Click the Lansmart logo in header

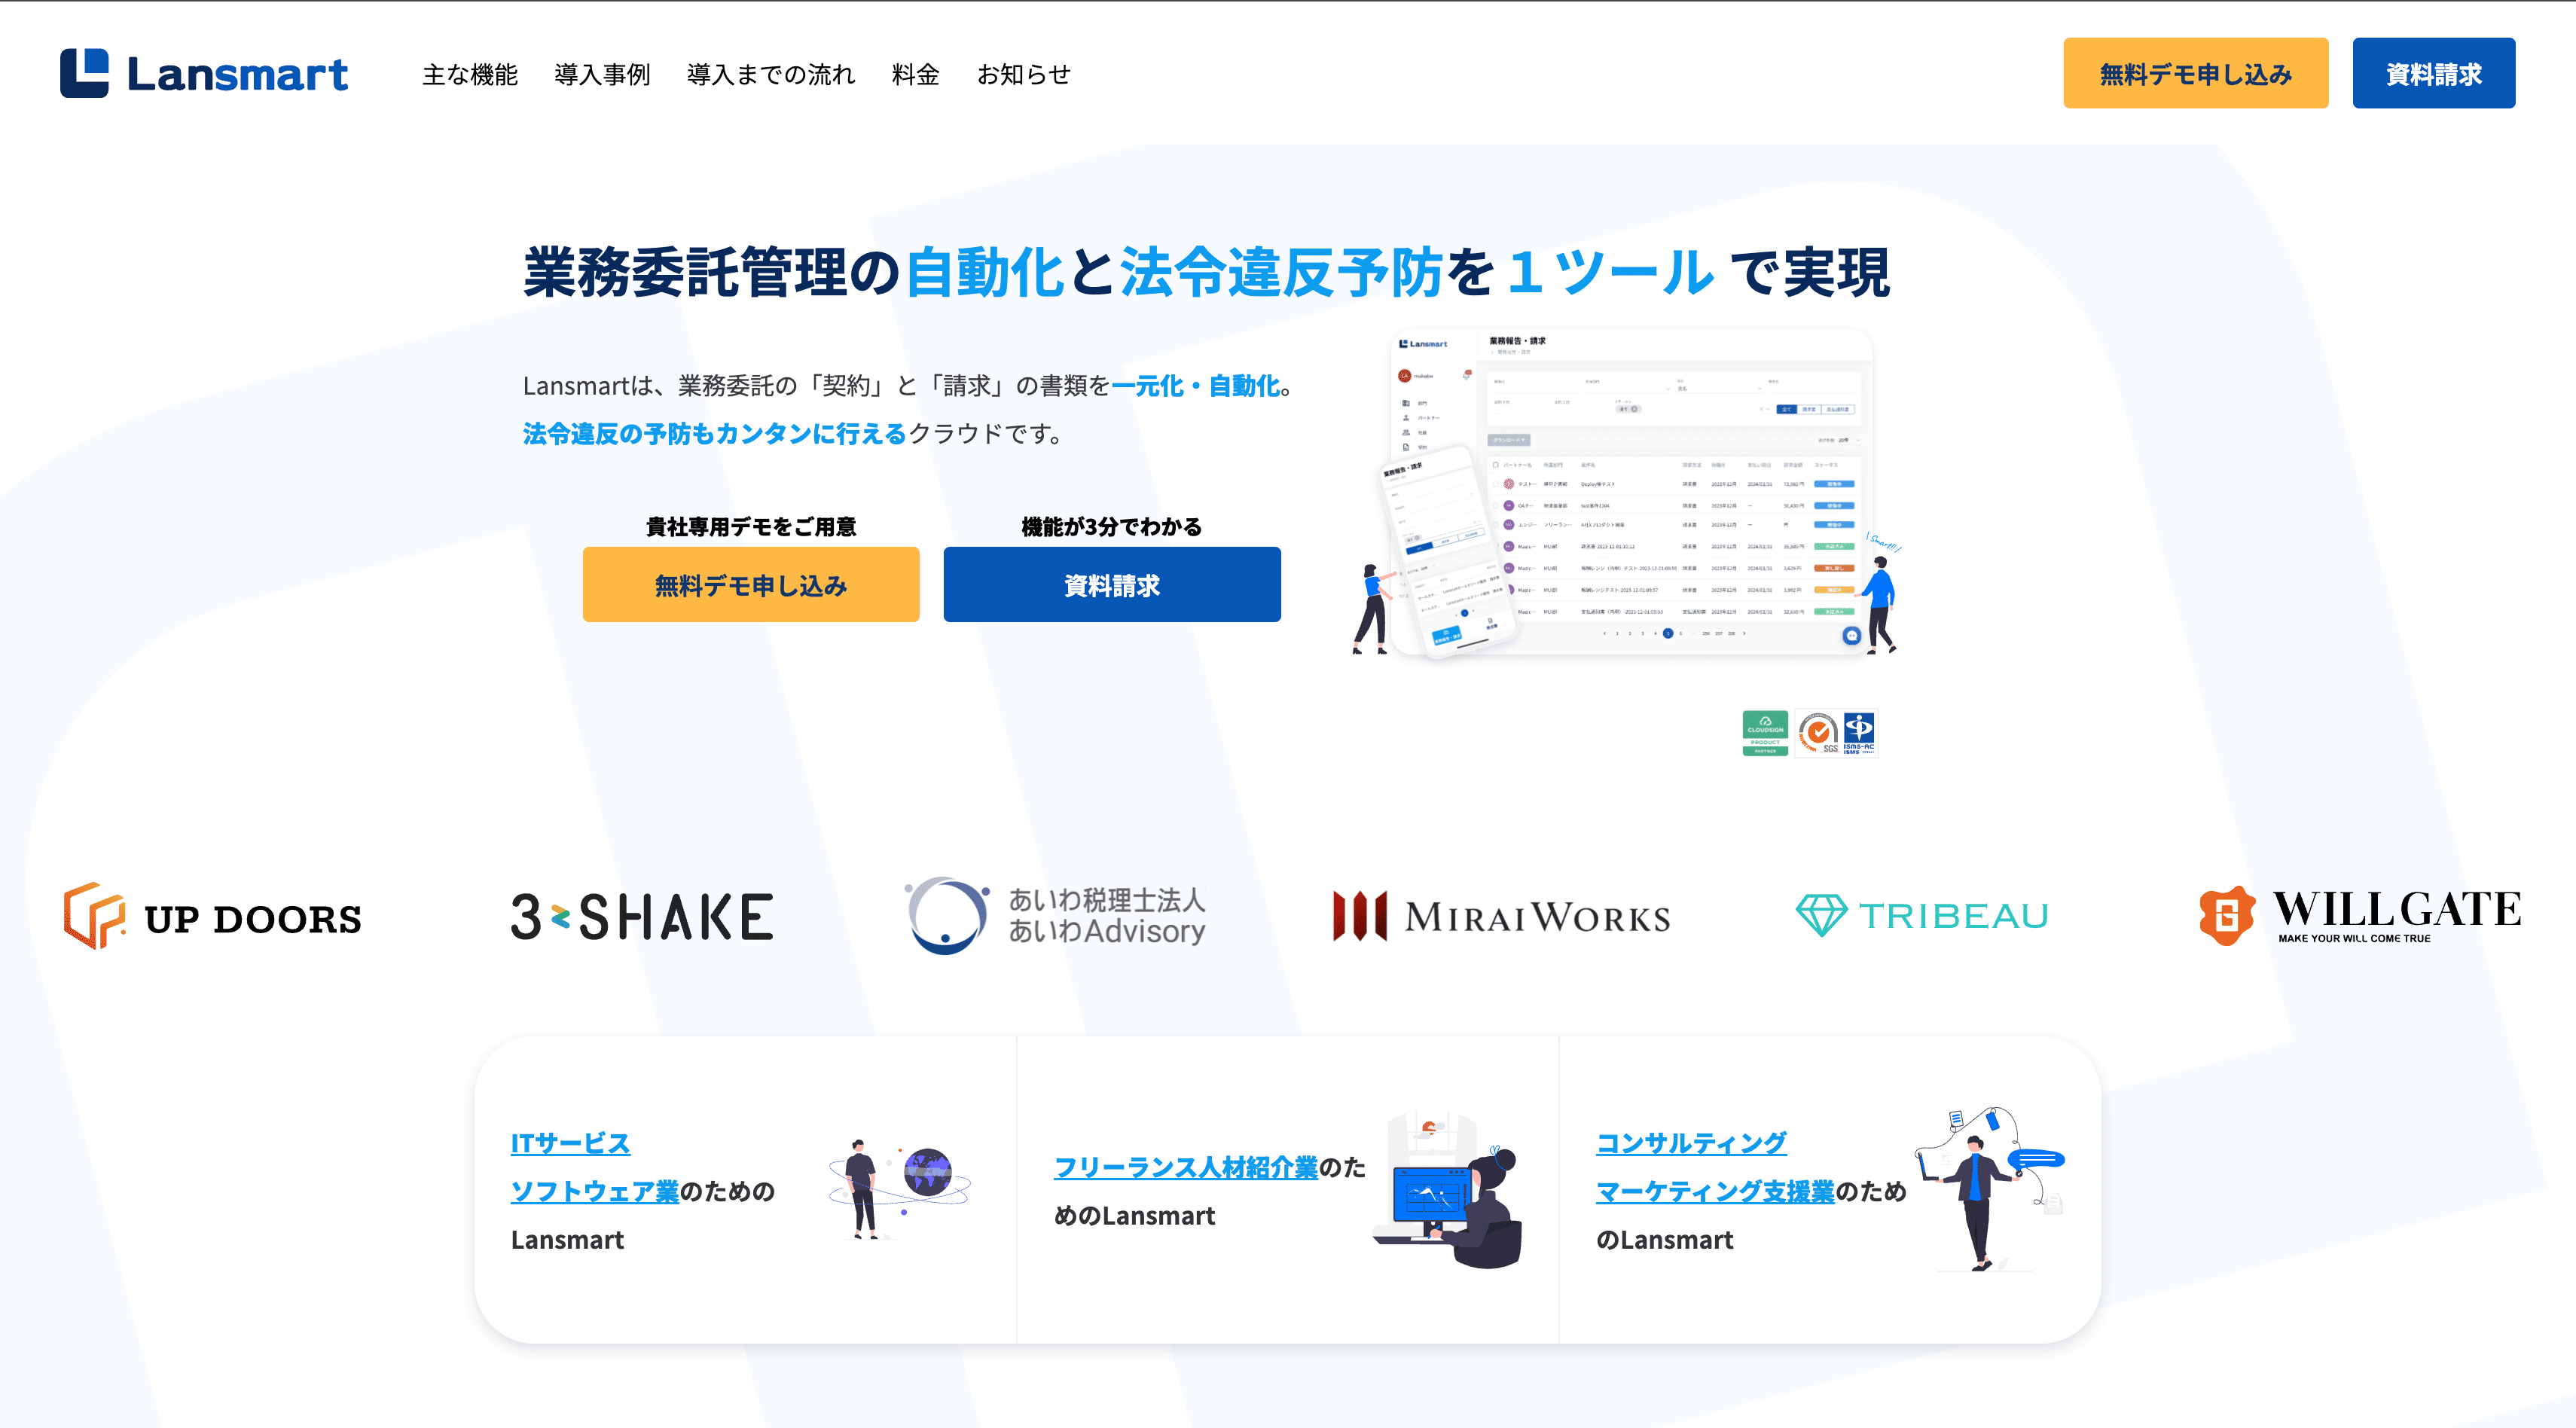click(204, 73)
